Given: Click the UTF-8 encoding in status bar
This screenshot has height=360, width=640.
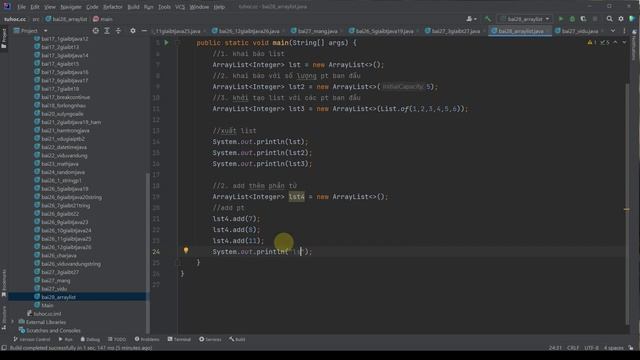Looking at the screenshot, I should [x=591, y=348].
